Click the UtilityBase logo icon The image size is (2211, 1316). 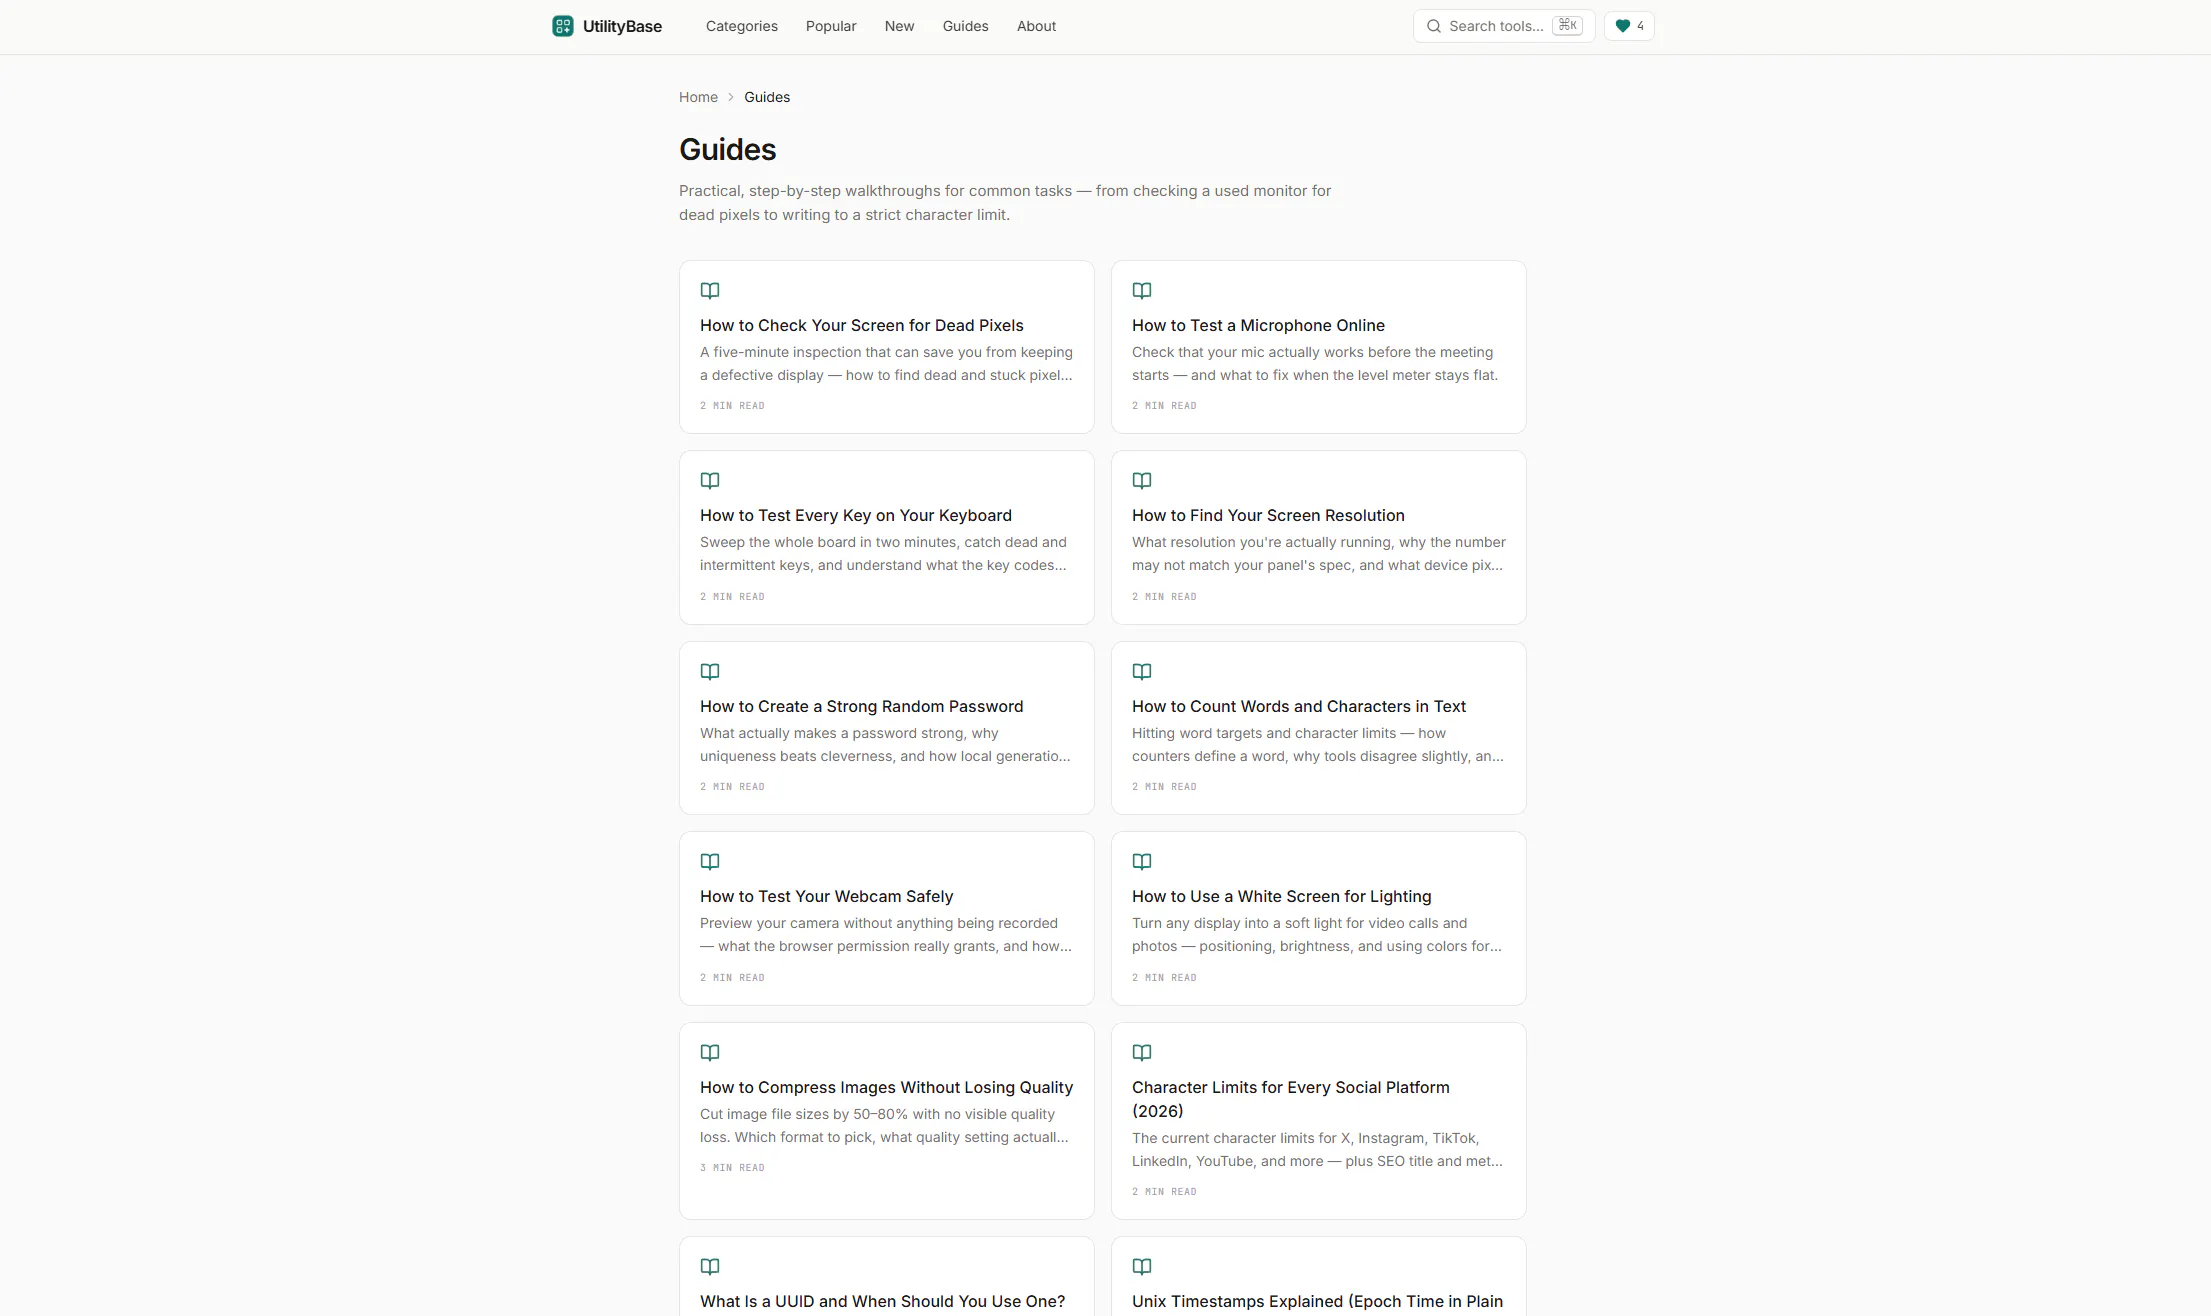pos(563,26)
